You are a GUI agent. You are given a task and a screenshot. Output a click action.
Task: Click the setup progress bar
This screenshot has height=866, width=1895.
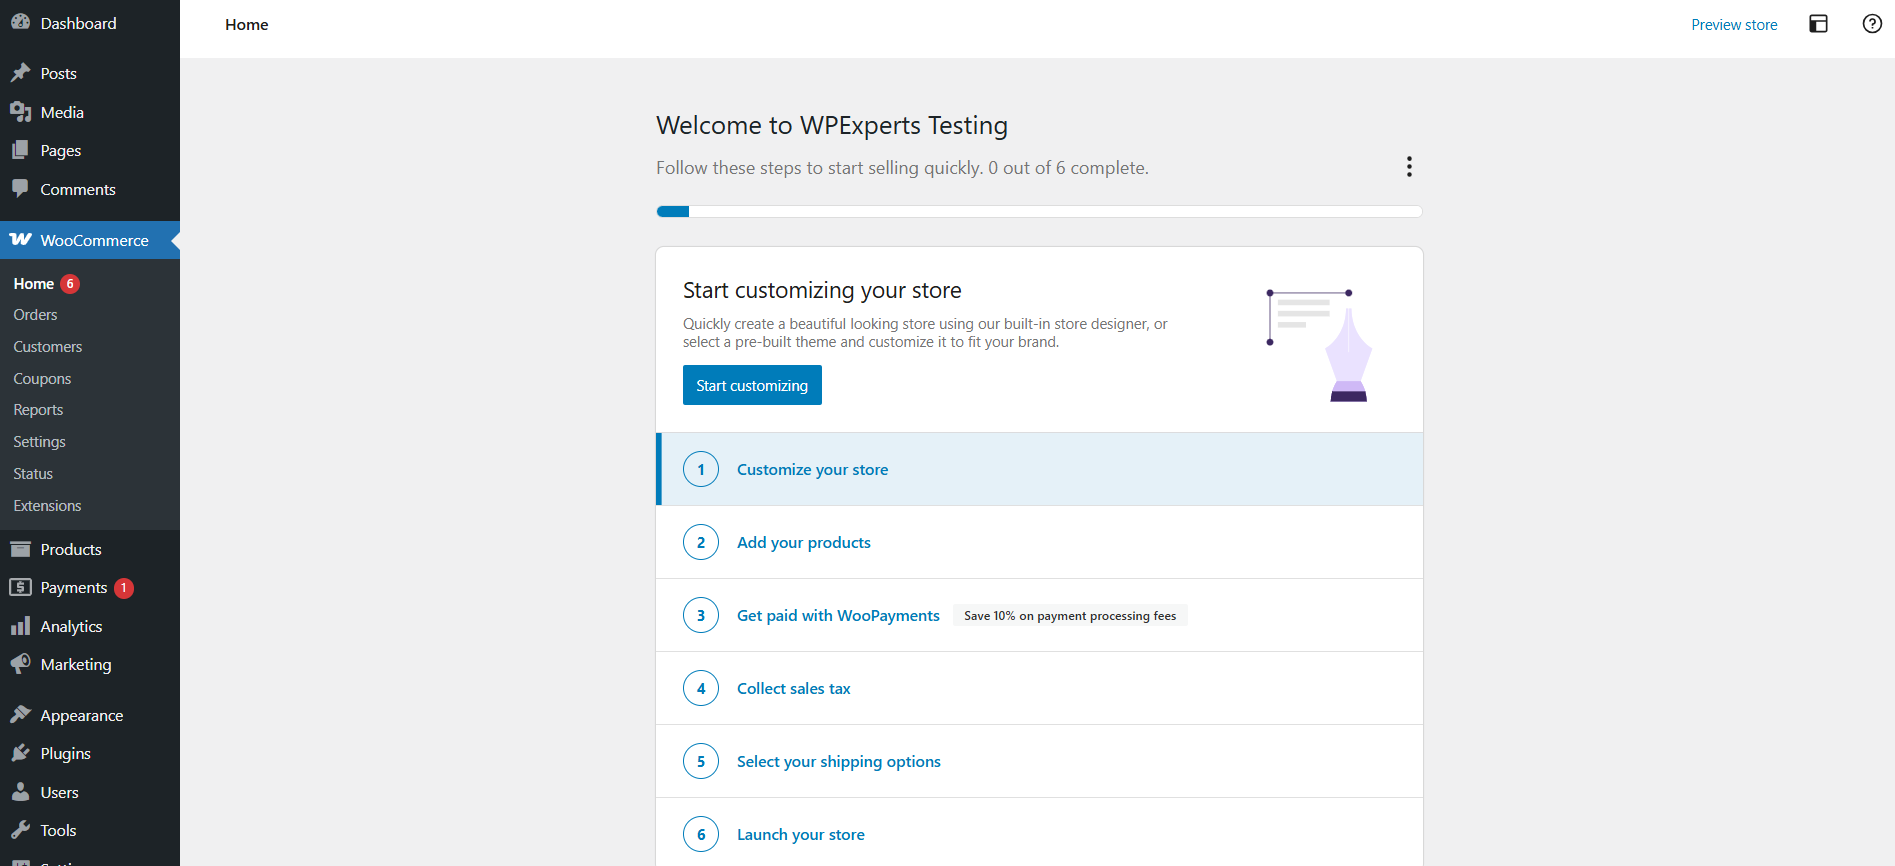tap(1039, 211)
